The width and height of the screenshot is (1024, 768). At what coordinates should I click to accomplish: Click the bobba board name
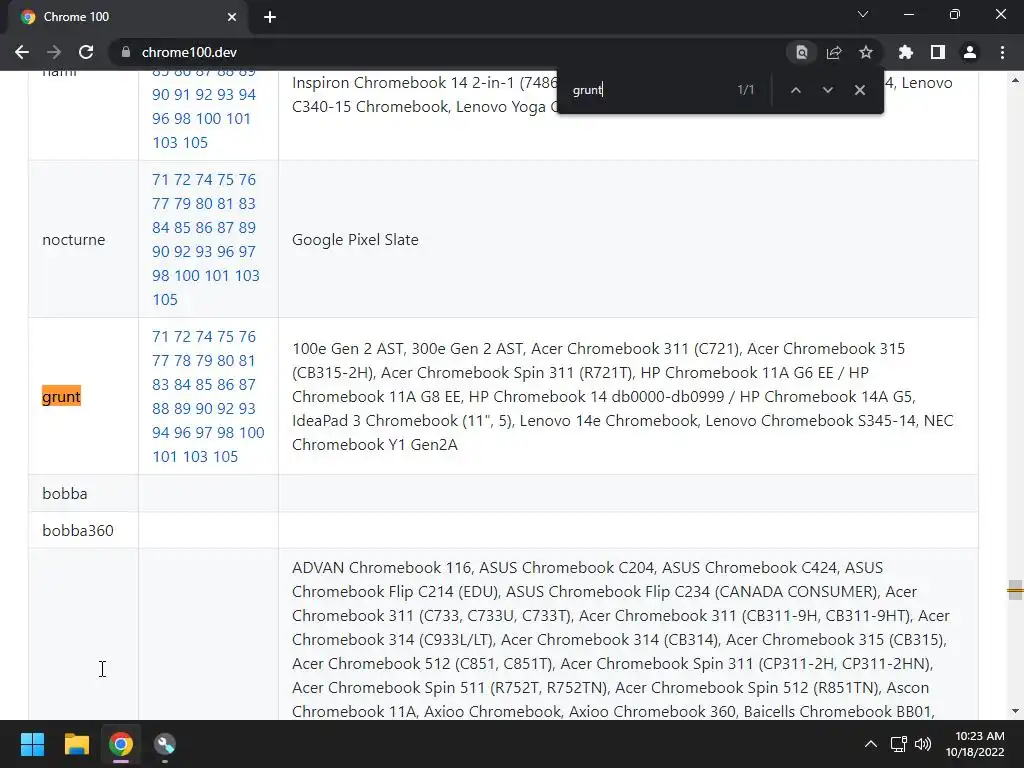click(x=65, y=493)
